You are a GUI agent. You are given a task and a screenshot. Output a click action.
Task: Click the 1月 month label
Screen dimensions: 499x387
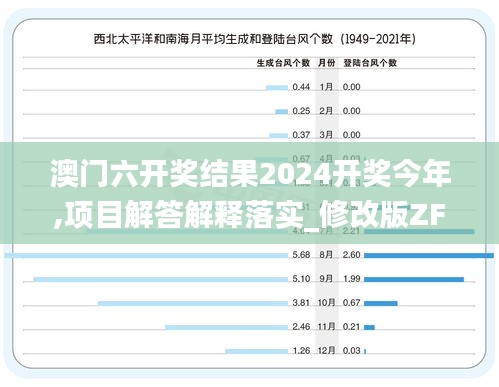pyautogui.click(x=326, y=87)
